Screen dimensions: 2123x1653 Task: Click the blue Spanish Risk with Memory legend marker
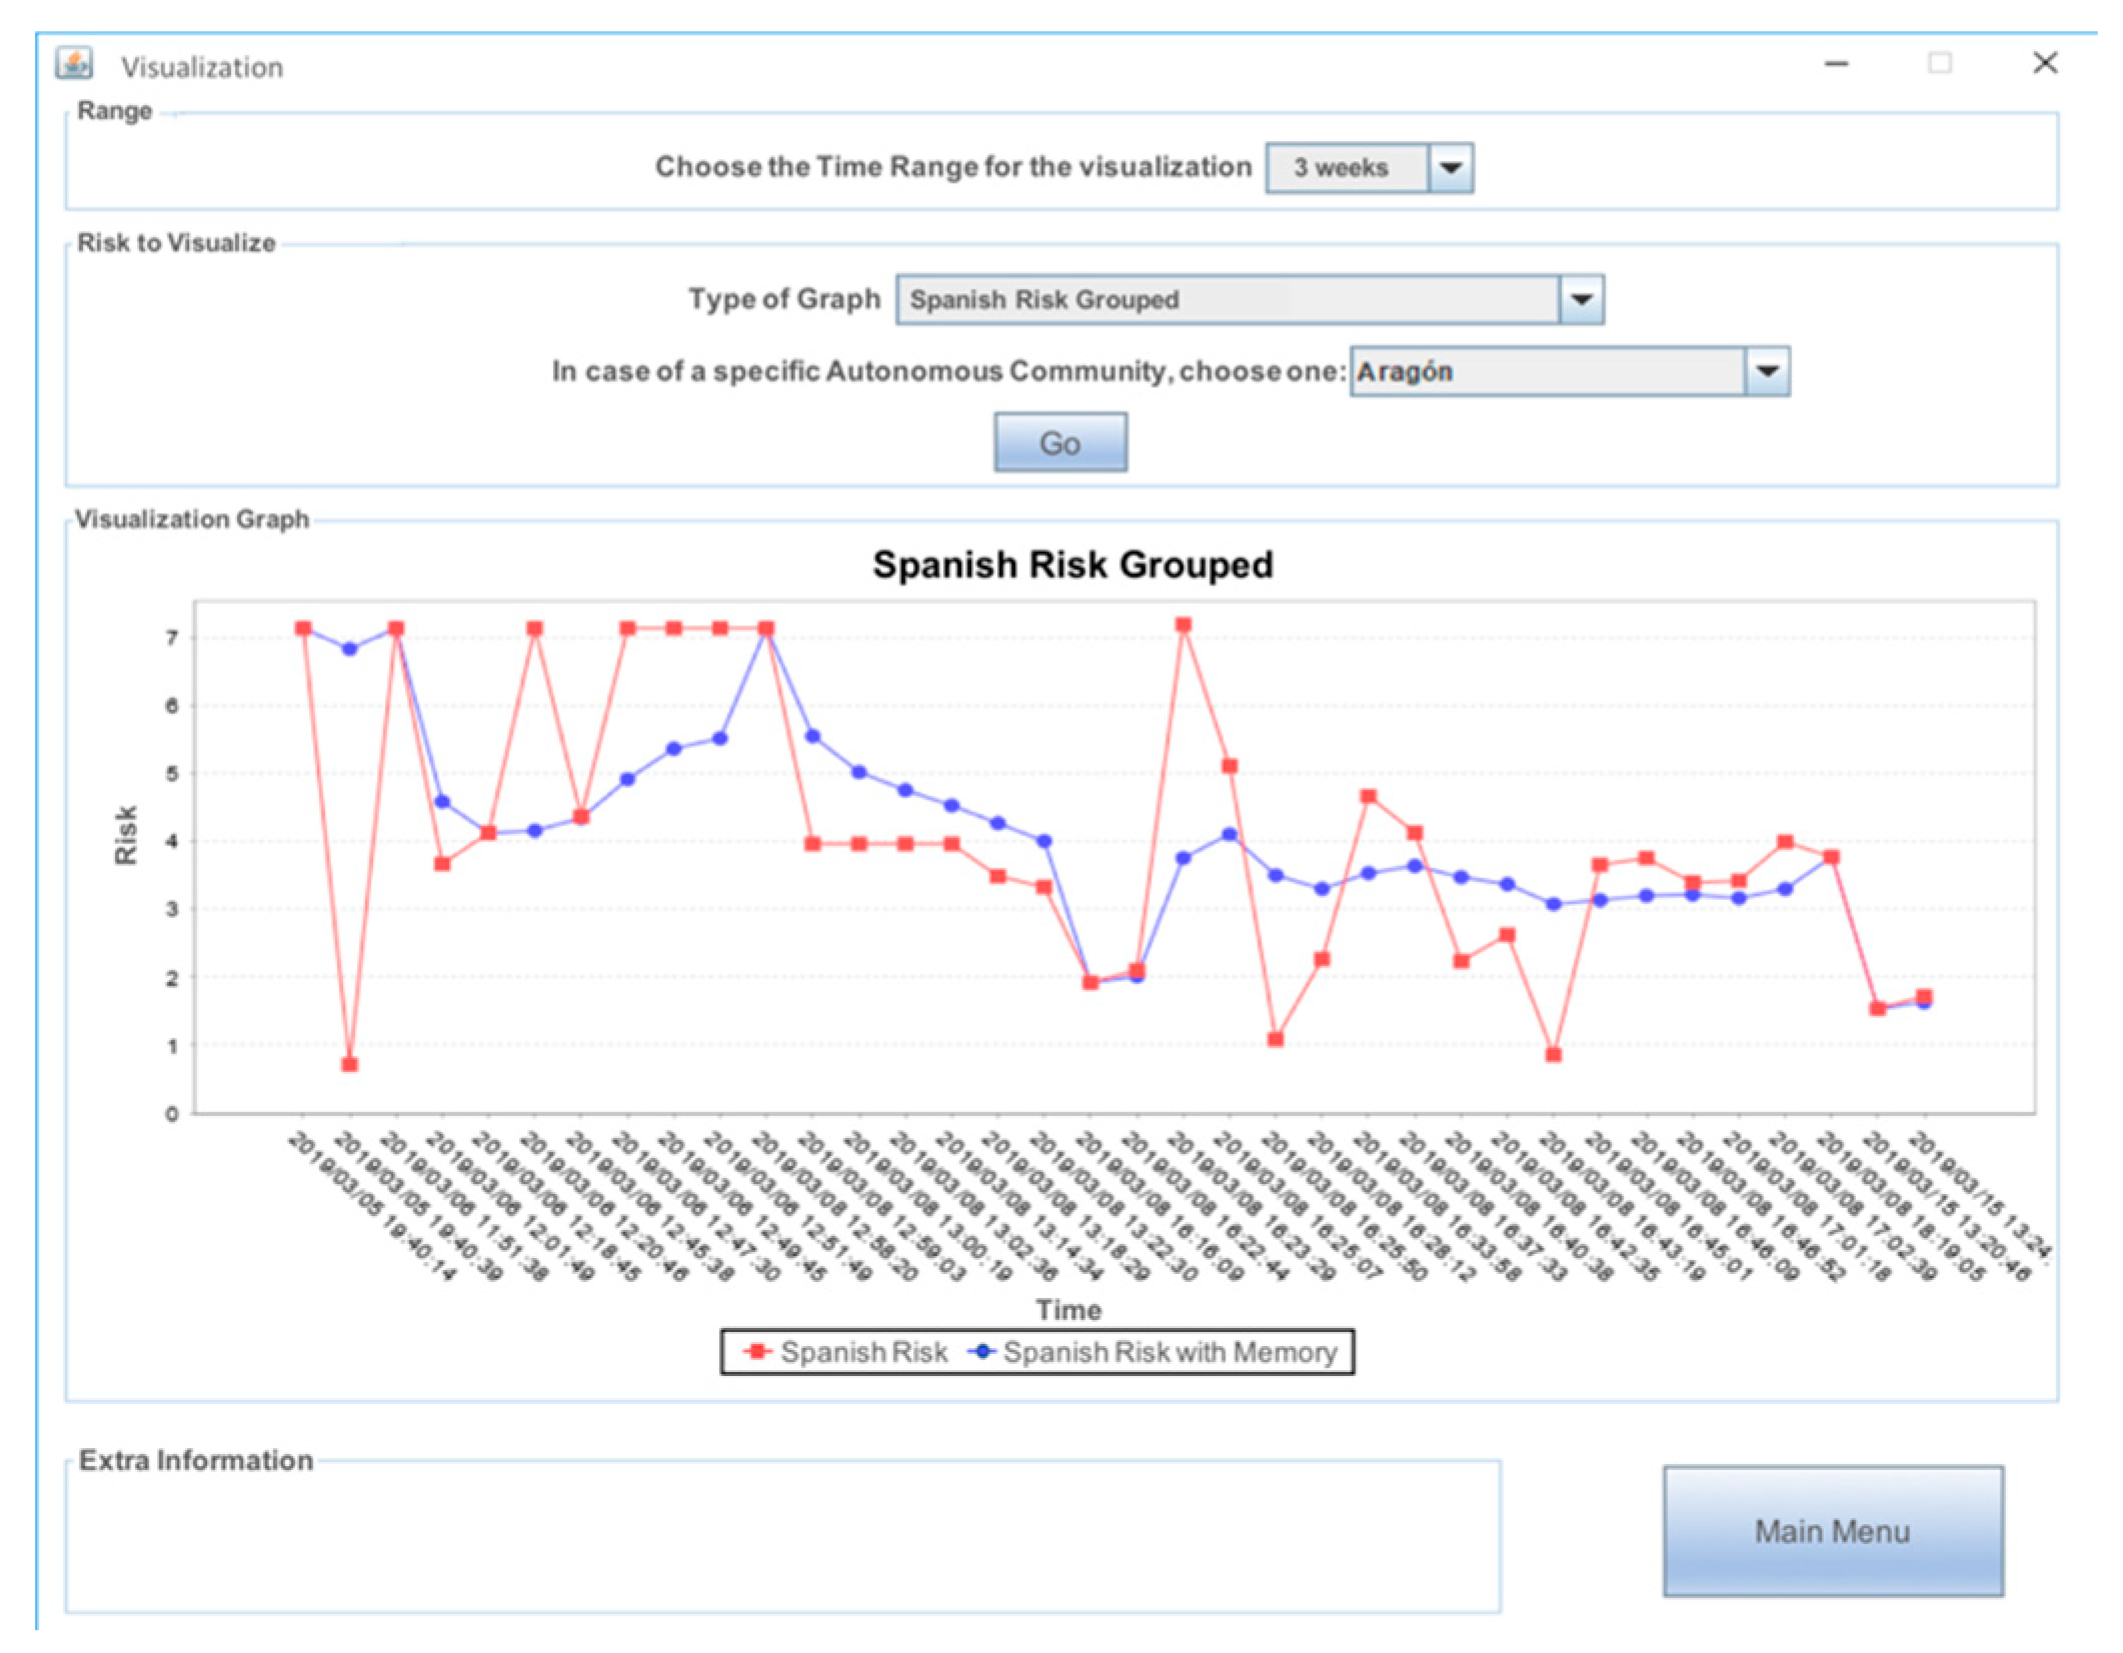pyautogui.click(x=982, y=1352)
